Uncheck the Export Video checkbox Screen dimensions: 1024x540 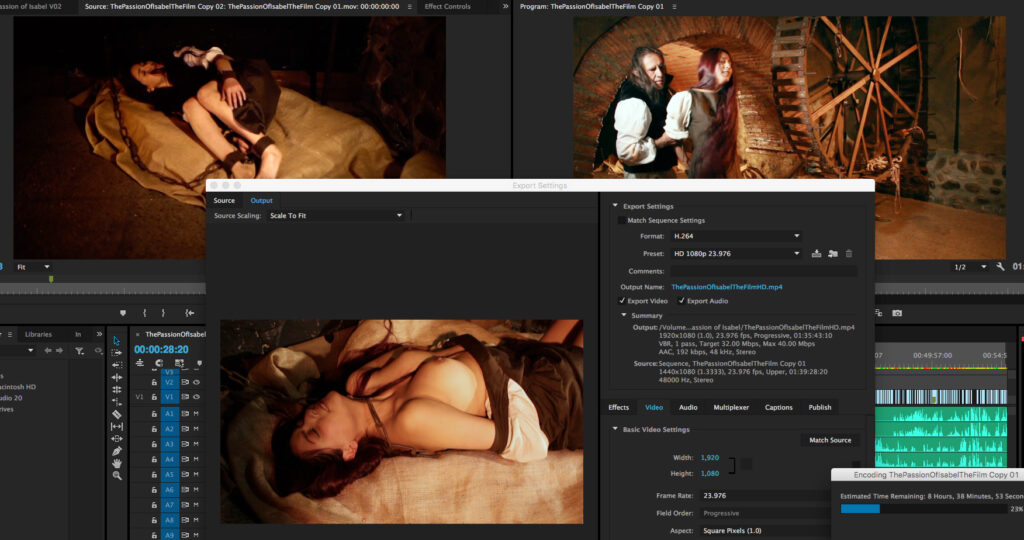pos(622,300)
